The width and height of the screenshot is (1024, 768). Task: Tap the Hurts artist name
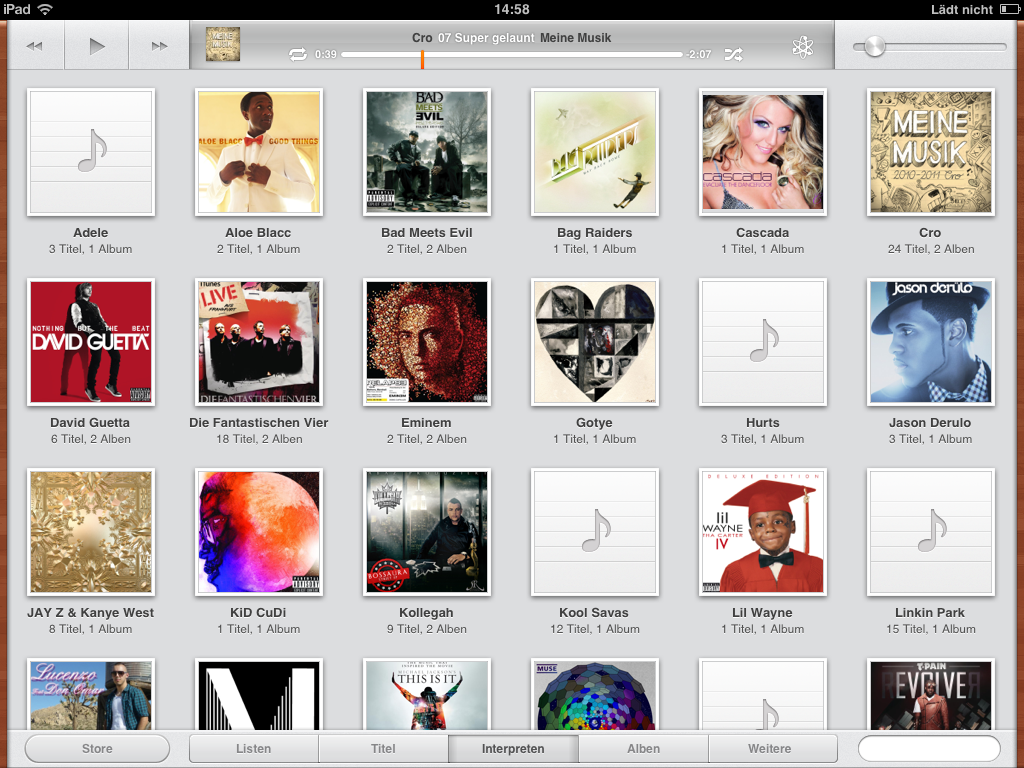click(x=763, y=423)
